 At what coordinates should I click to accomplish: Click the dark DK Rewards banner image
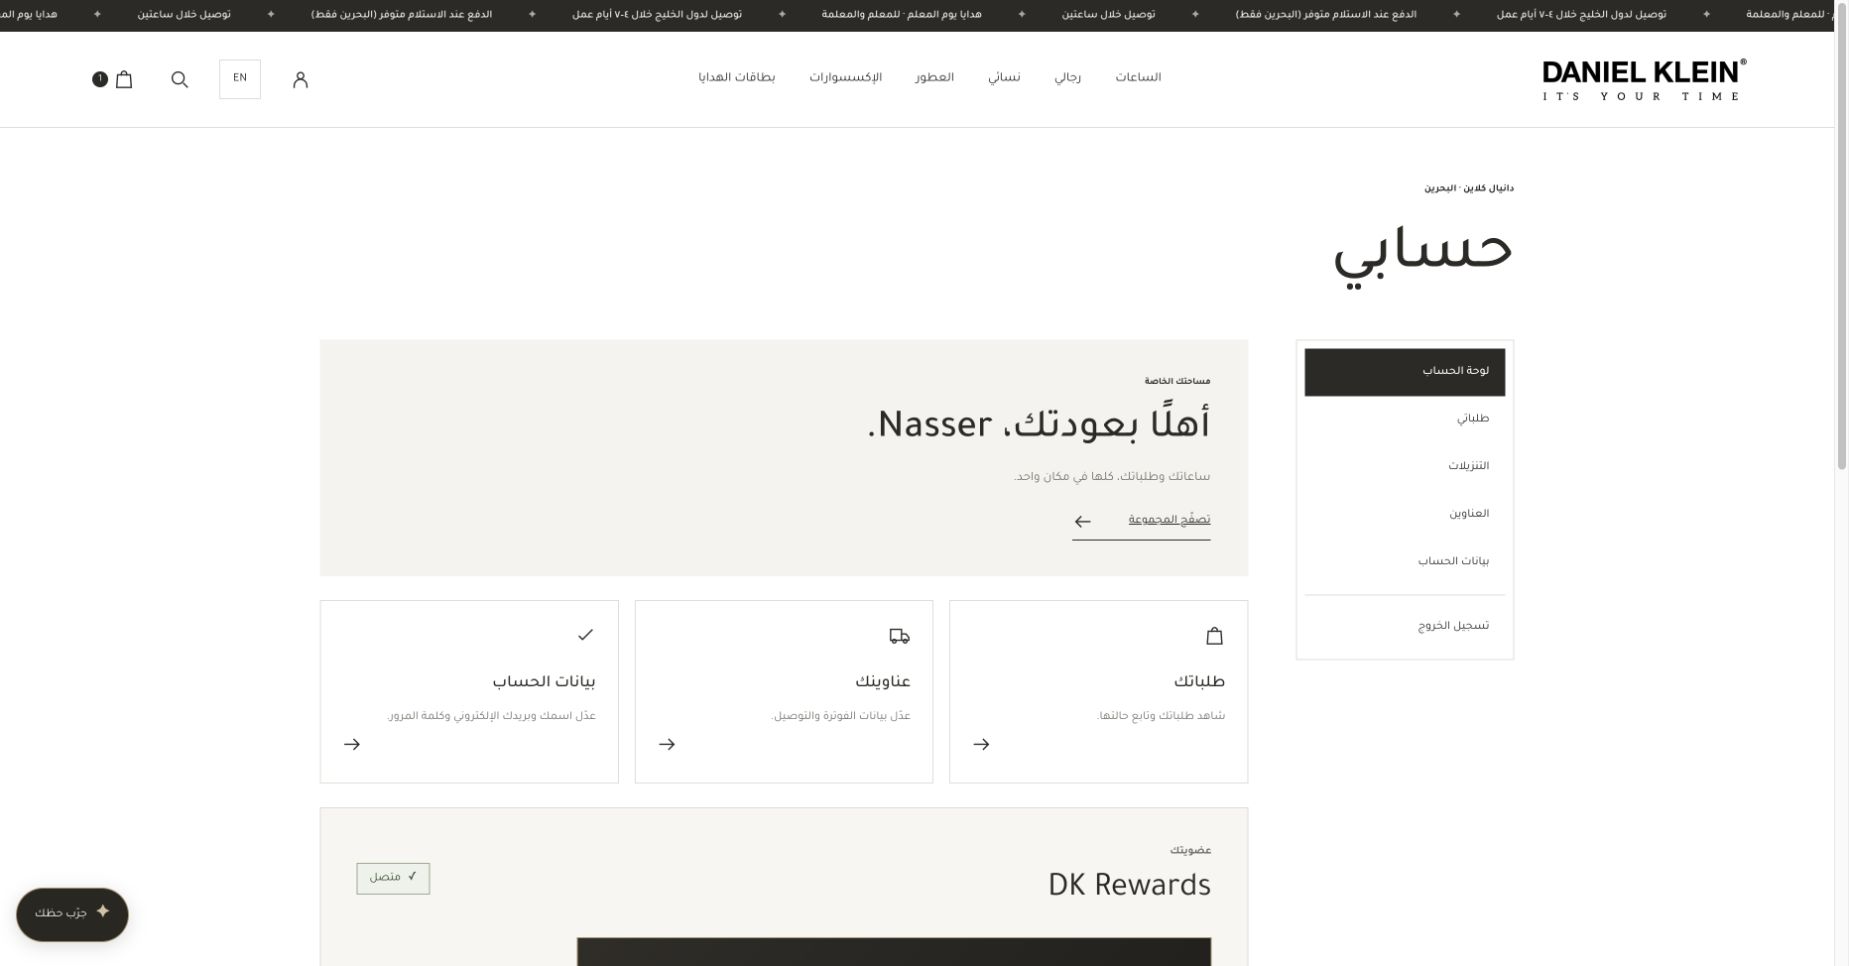(x=894, y=952)
